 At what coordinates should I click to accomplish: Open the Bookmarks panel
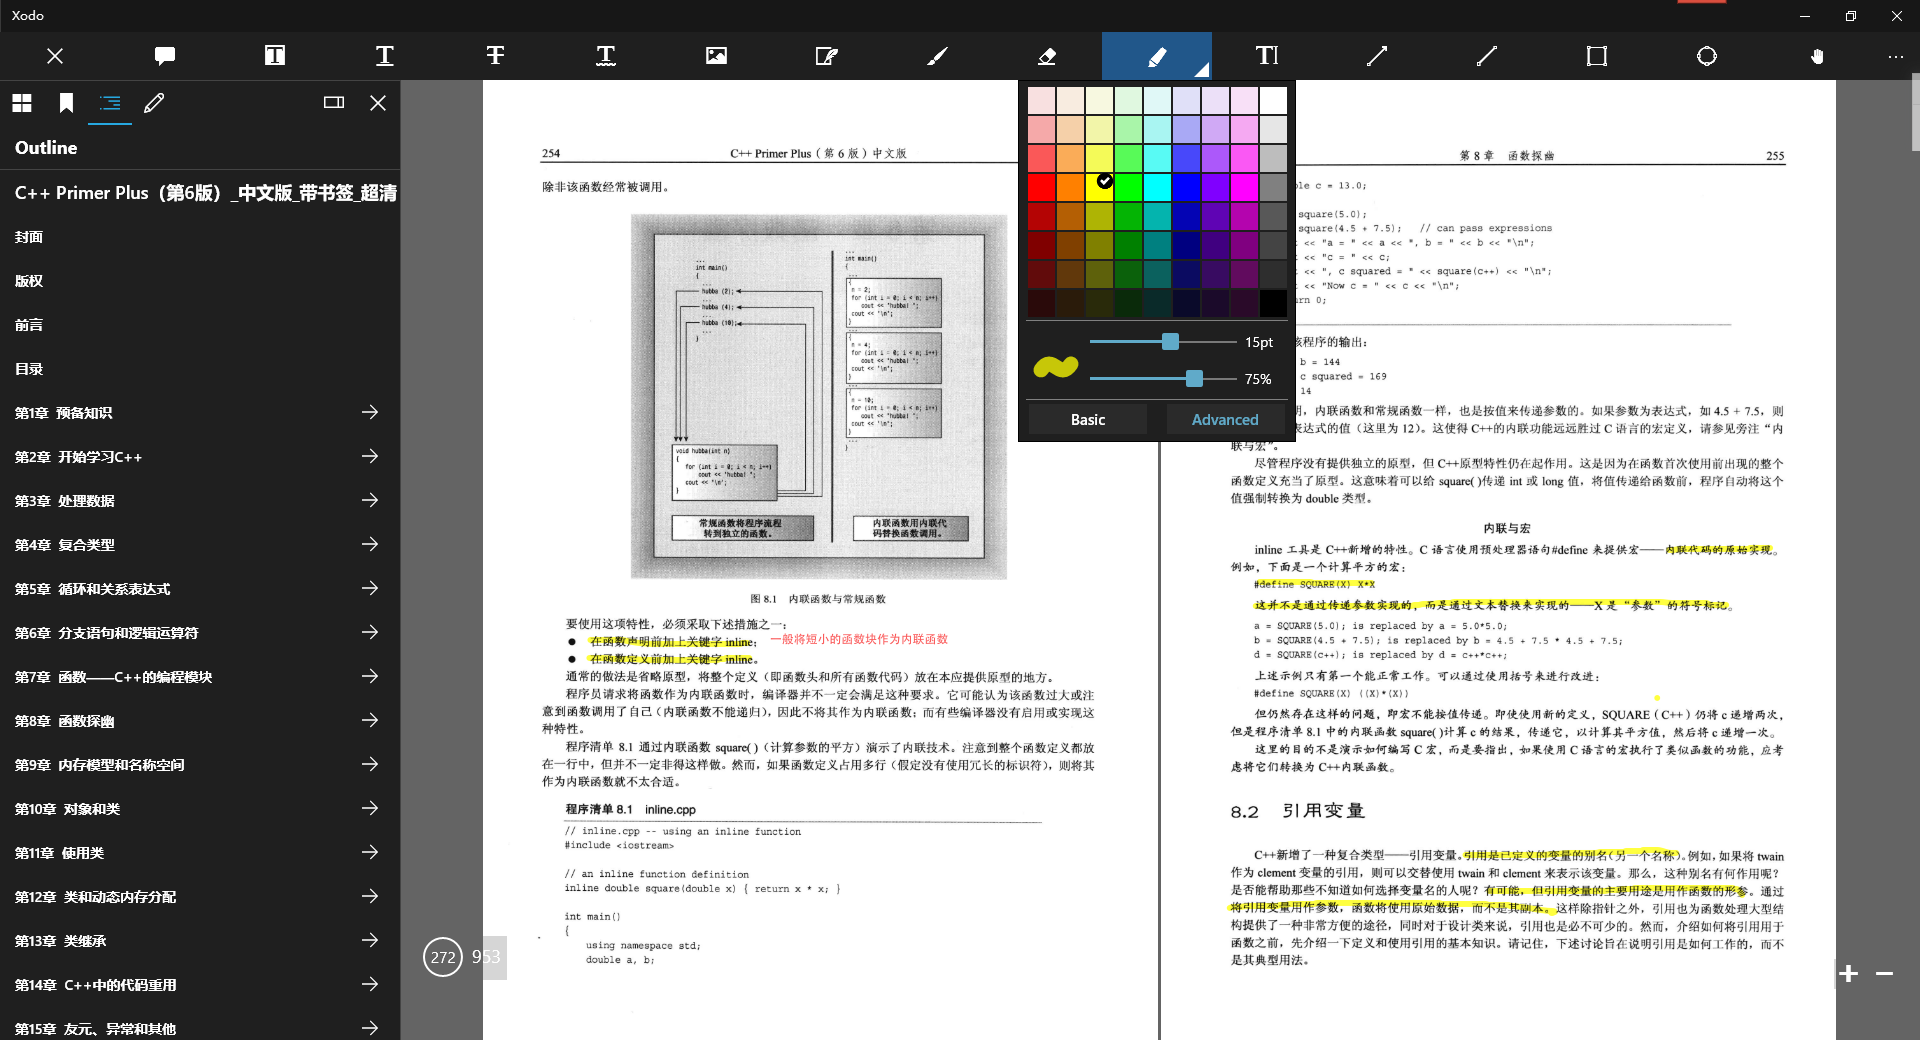pos(66,103)
